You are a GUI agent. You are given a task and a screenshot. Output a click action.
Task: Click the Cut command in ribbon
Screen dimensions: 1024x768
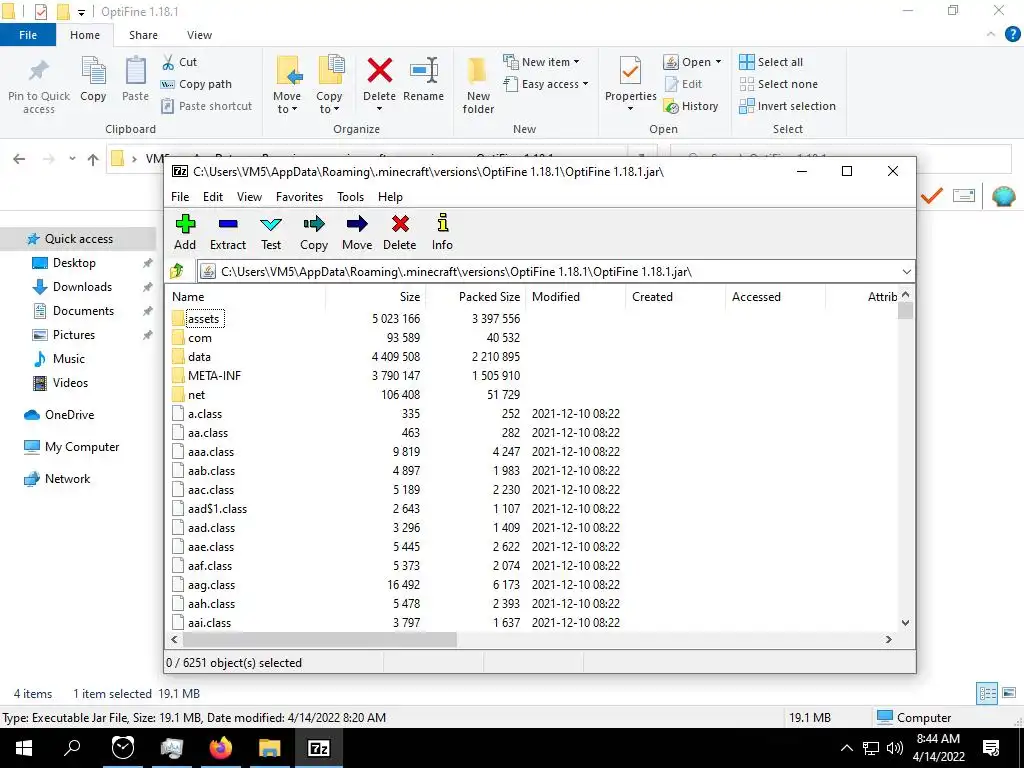click(x=180, y=62)
